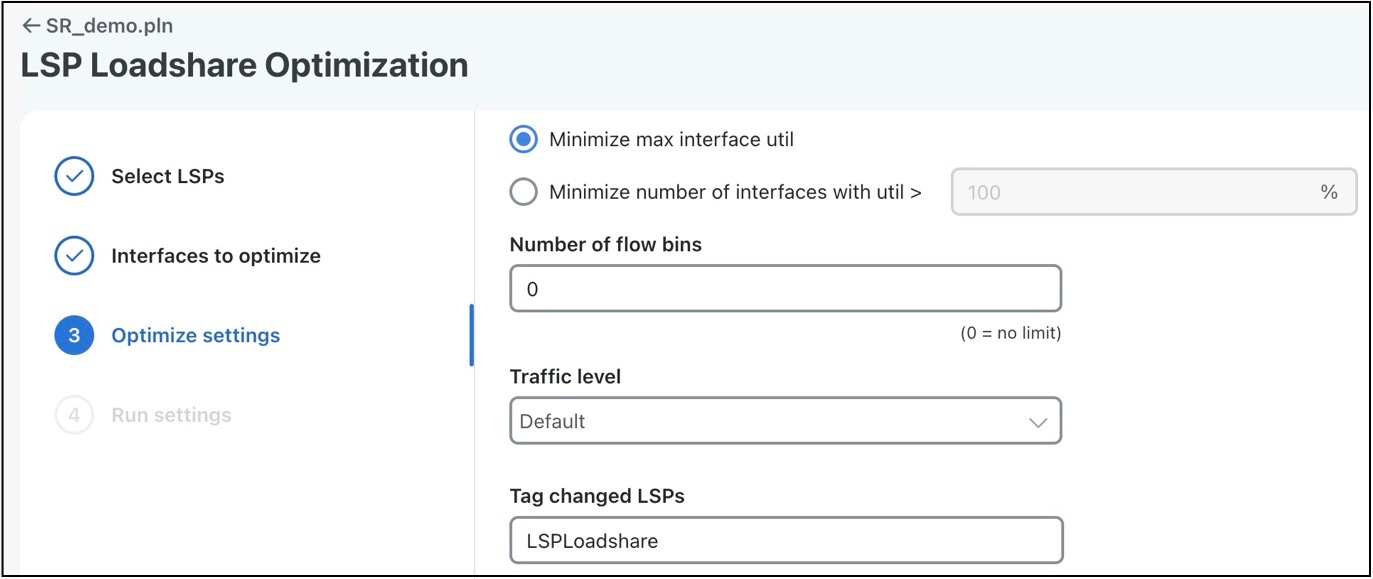Click the utilization percent threshold field showing 100

coord(1154,192)
